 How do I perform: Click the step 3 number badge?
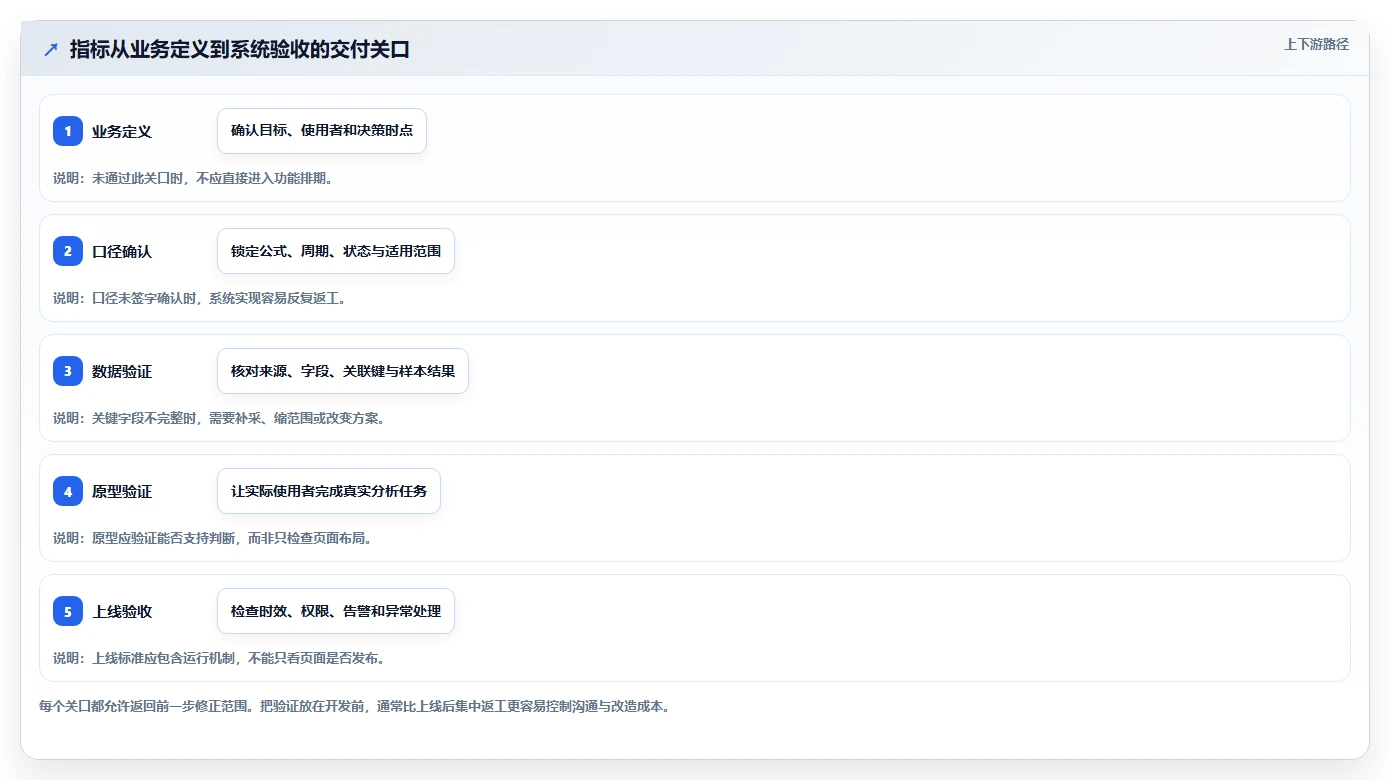(x=68, y=371)
